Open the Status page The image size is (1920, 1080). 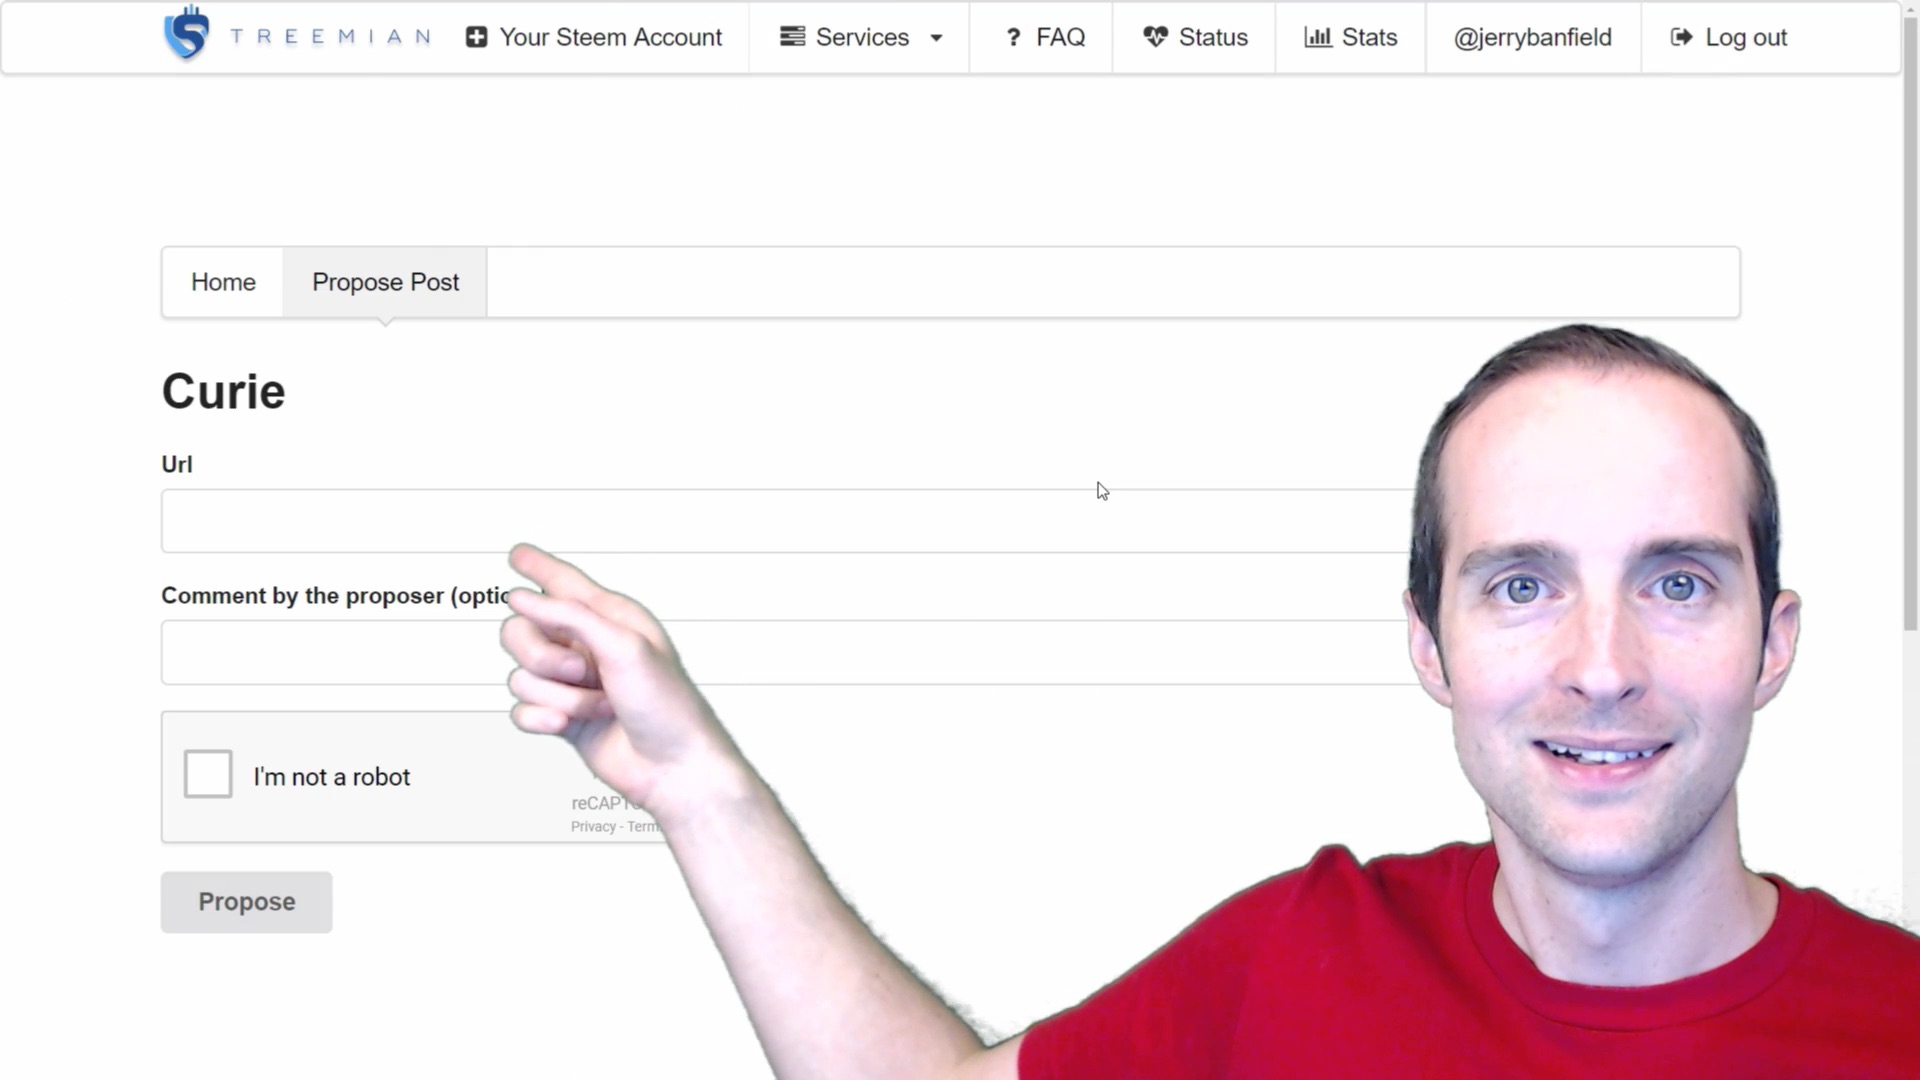pyautogui.click(x=1195, y=37)
